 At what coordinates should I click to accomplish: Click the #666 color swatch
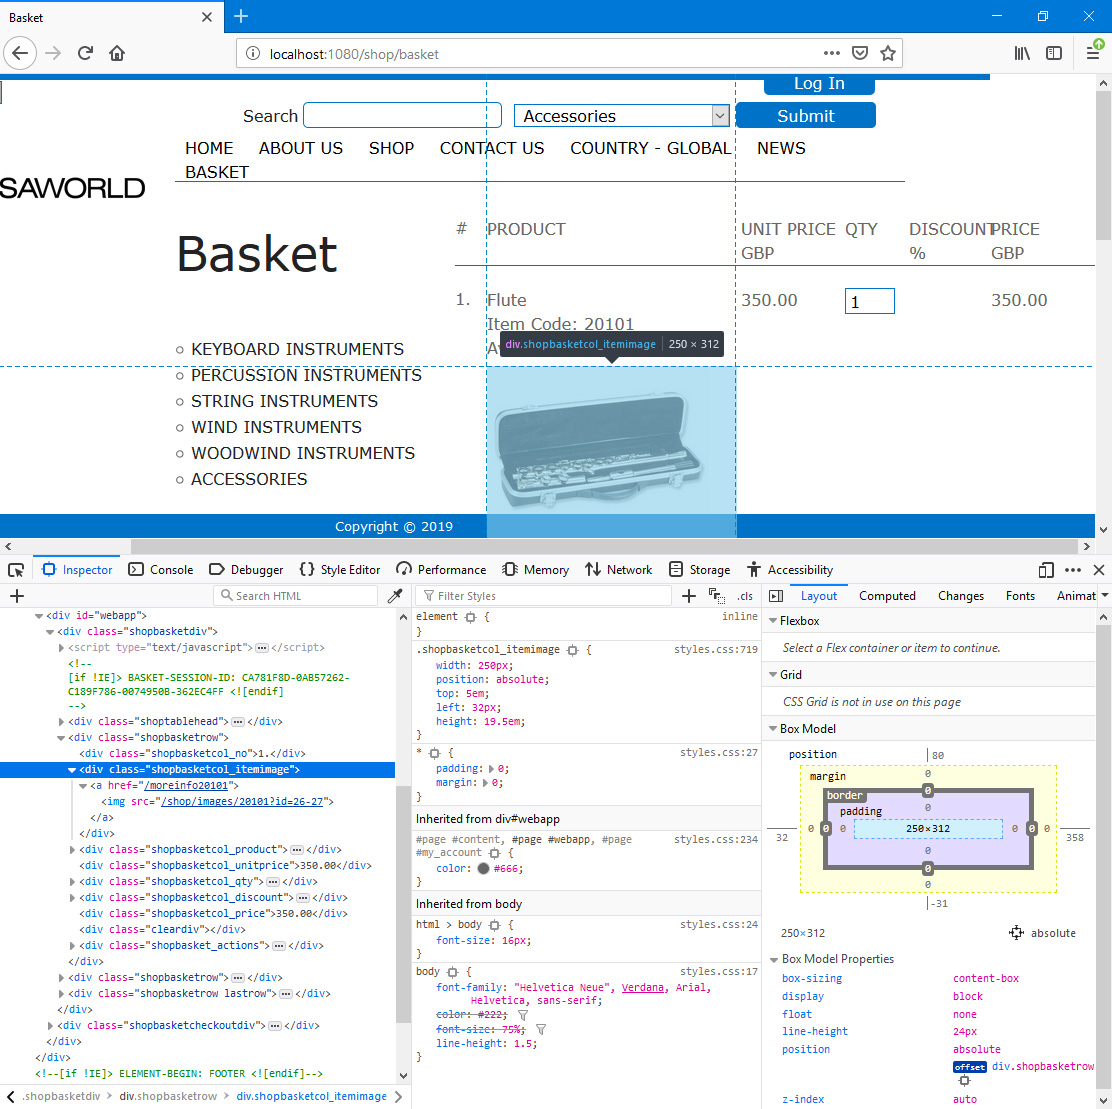click(x=483, y=869)
